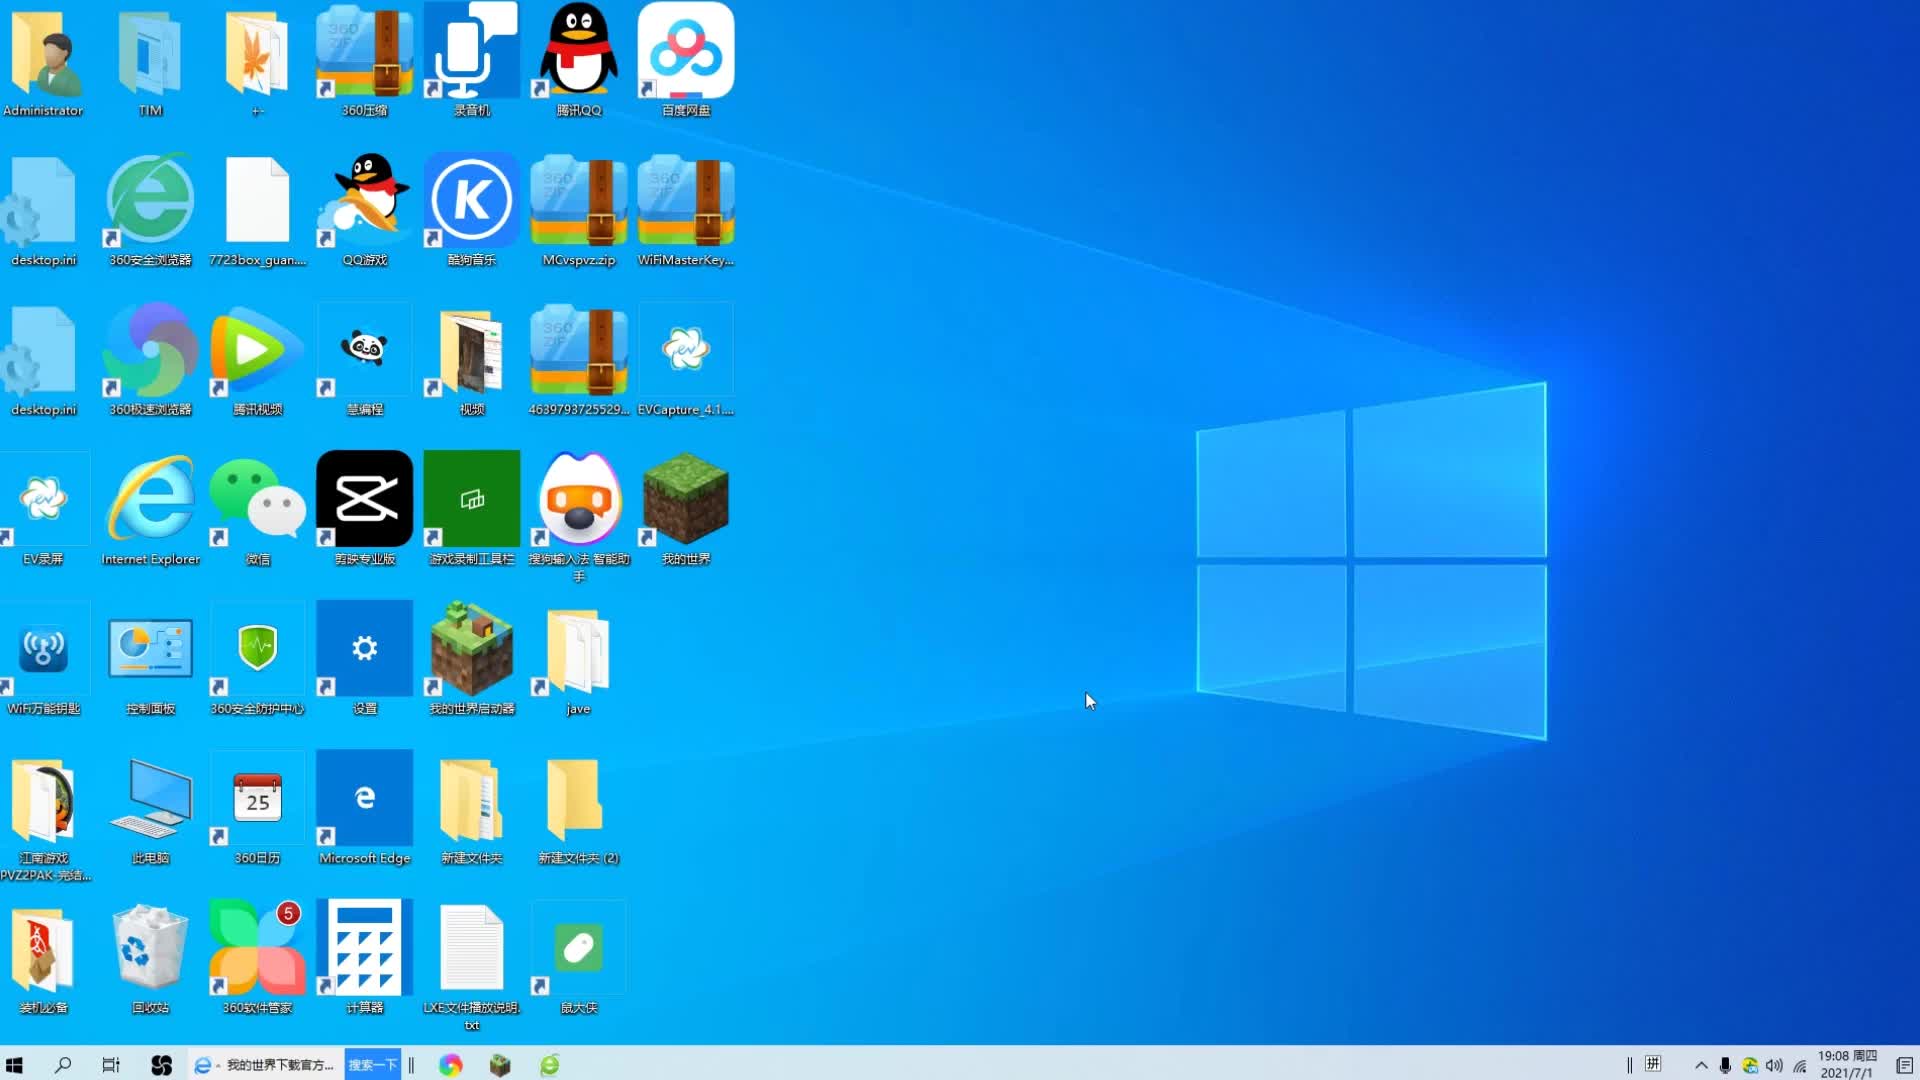
Task: Launch 我的世界 grass block icon
Action: pos(686,509)
